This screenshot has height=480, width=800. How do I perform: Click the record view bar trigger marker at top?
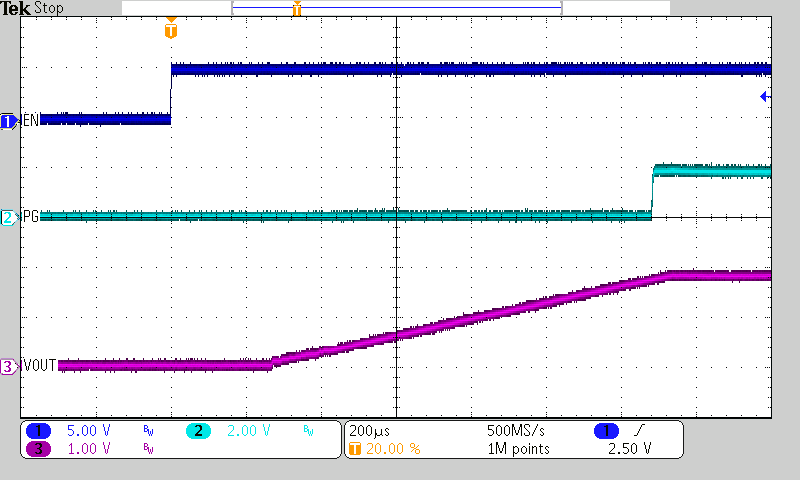[x=296, y=9]
